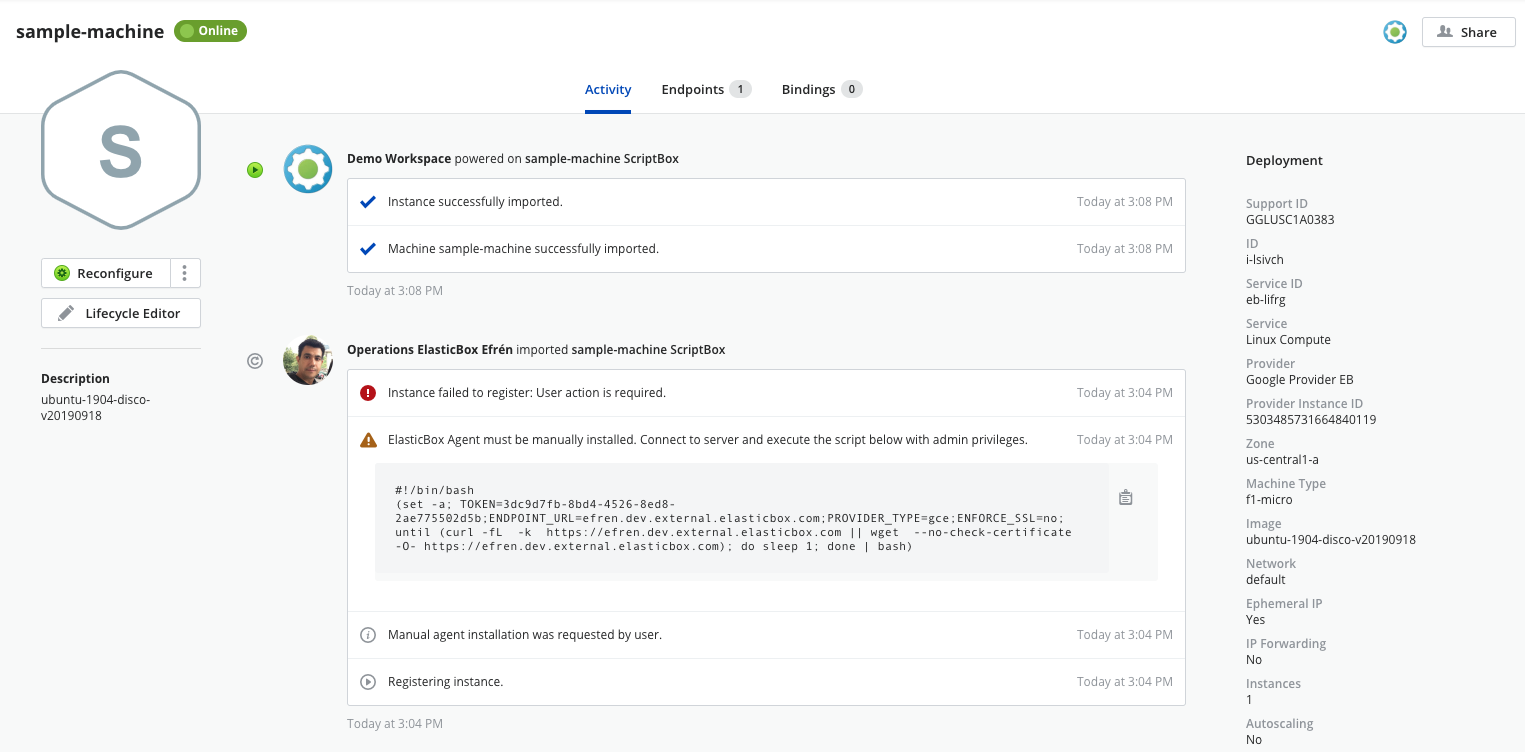The height and width of the screenshot is (752, 1525).
Task: Click the red error icon for failed registration
Action: pos(368,393)
